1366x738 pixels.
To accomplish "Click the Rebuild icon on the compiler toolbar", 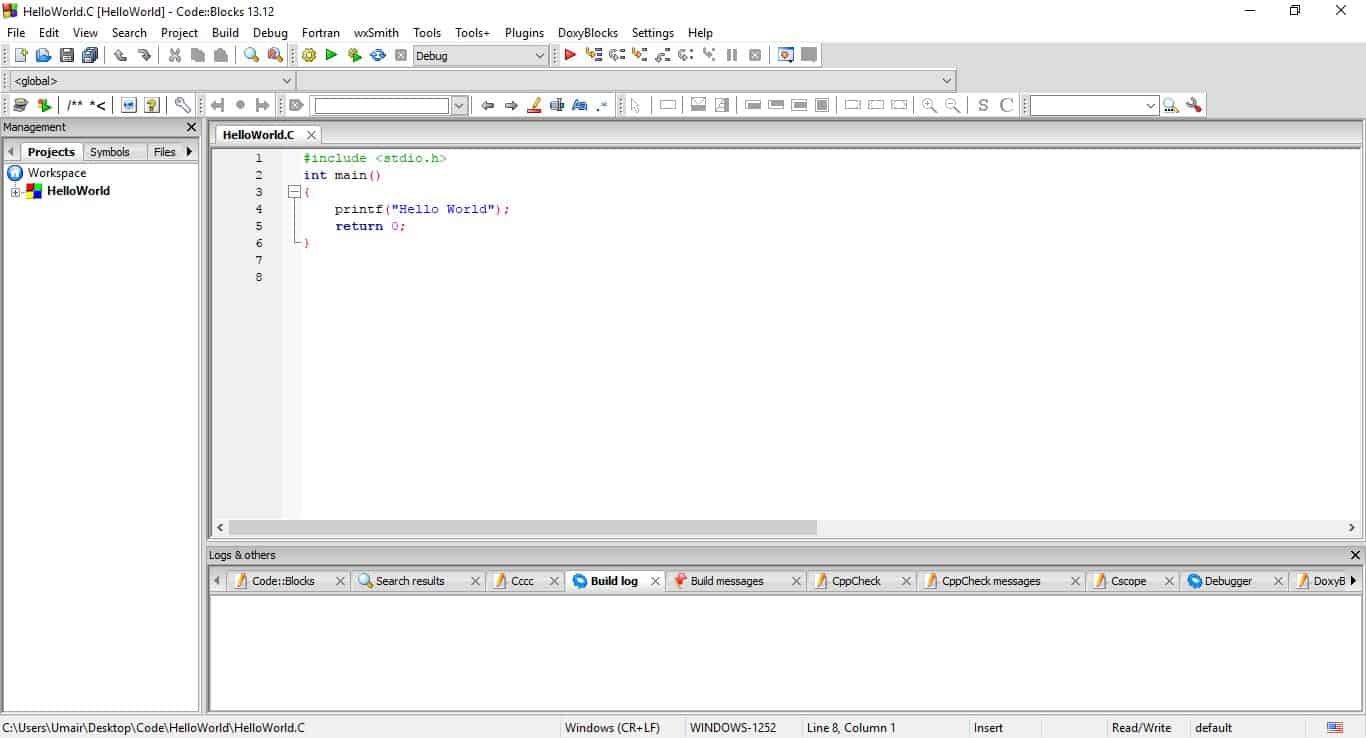I will [377, 55].
